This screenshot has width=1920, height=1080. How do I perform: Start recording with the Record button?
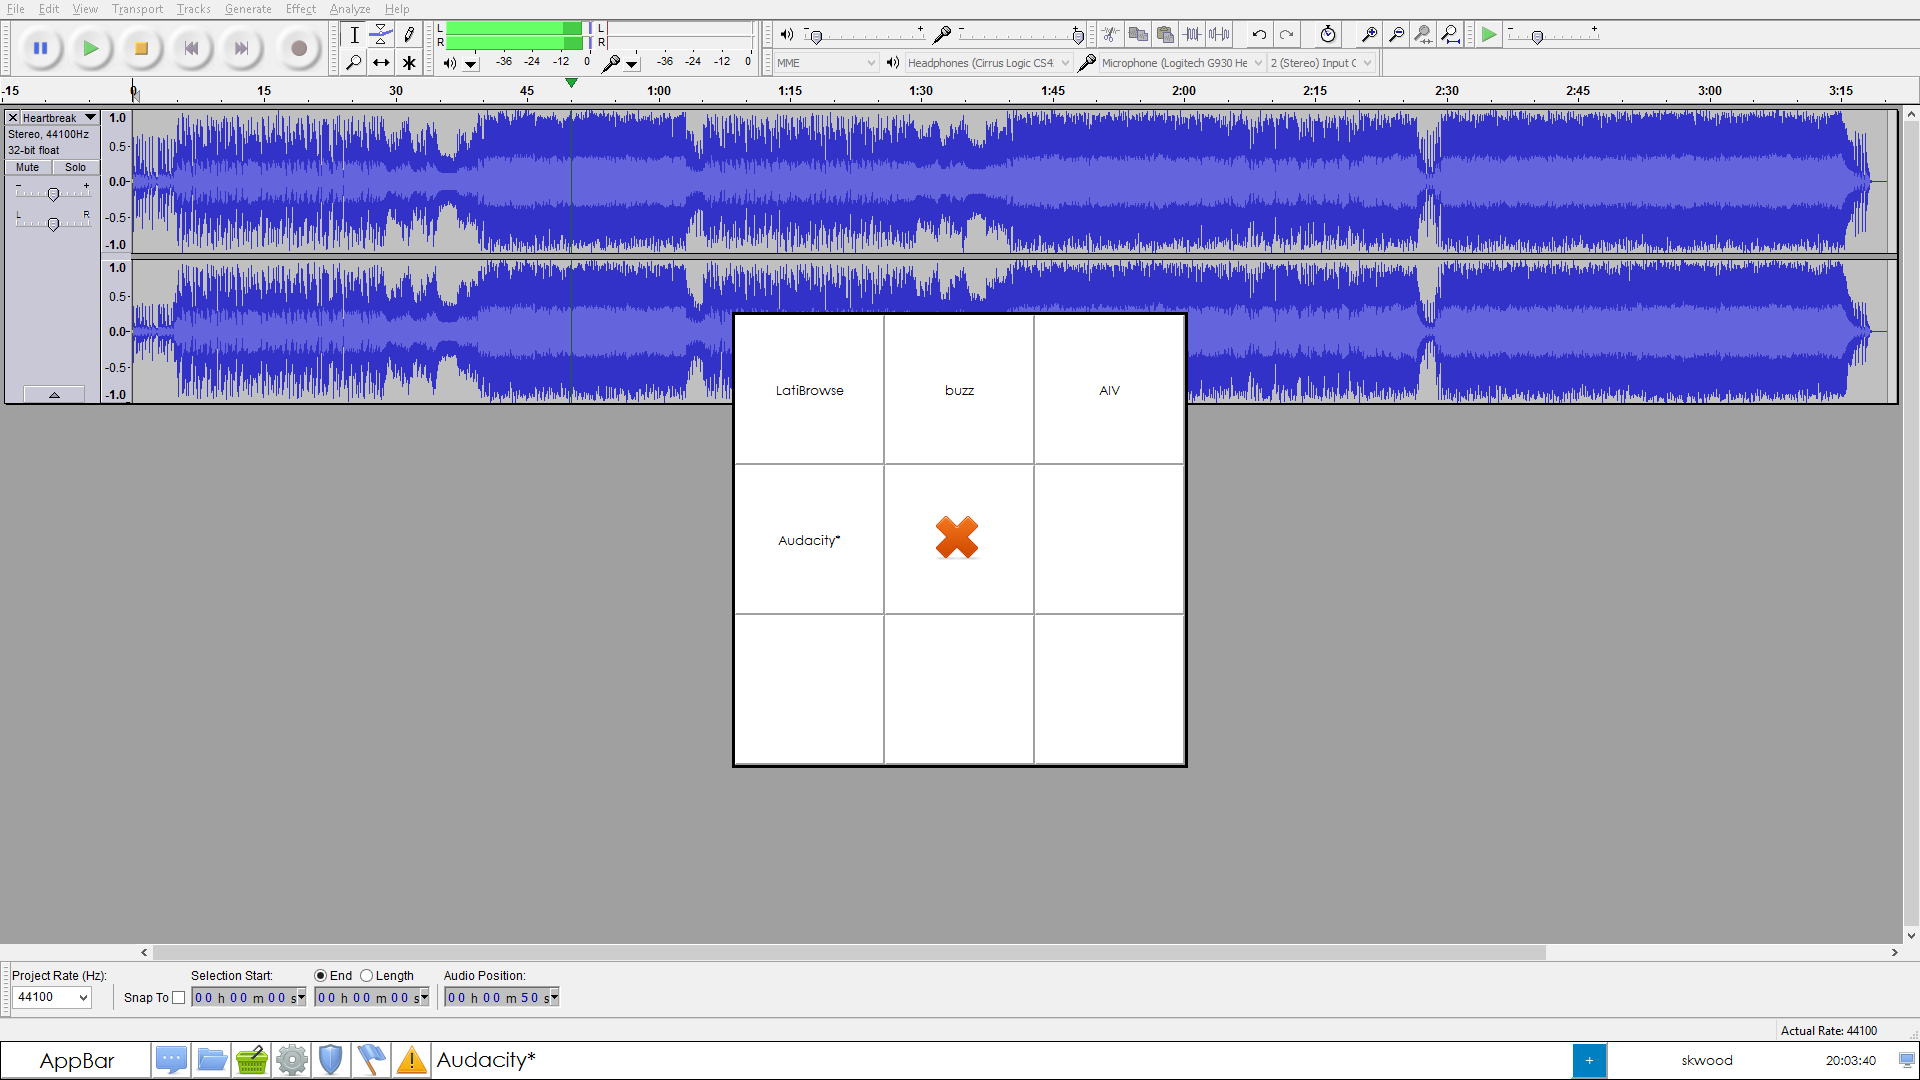pos(298,48)
